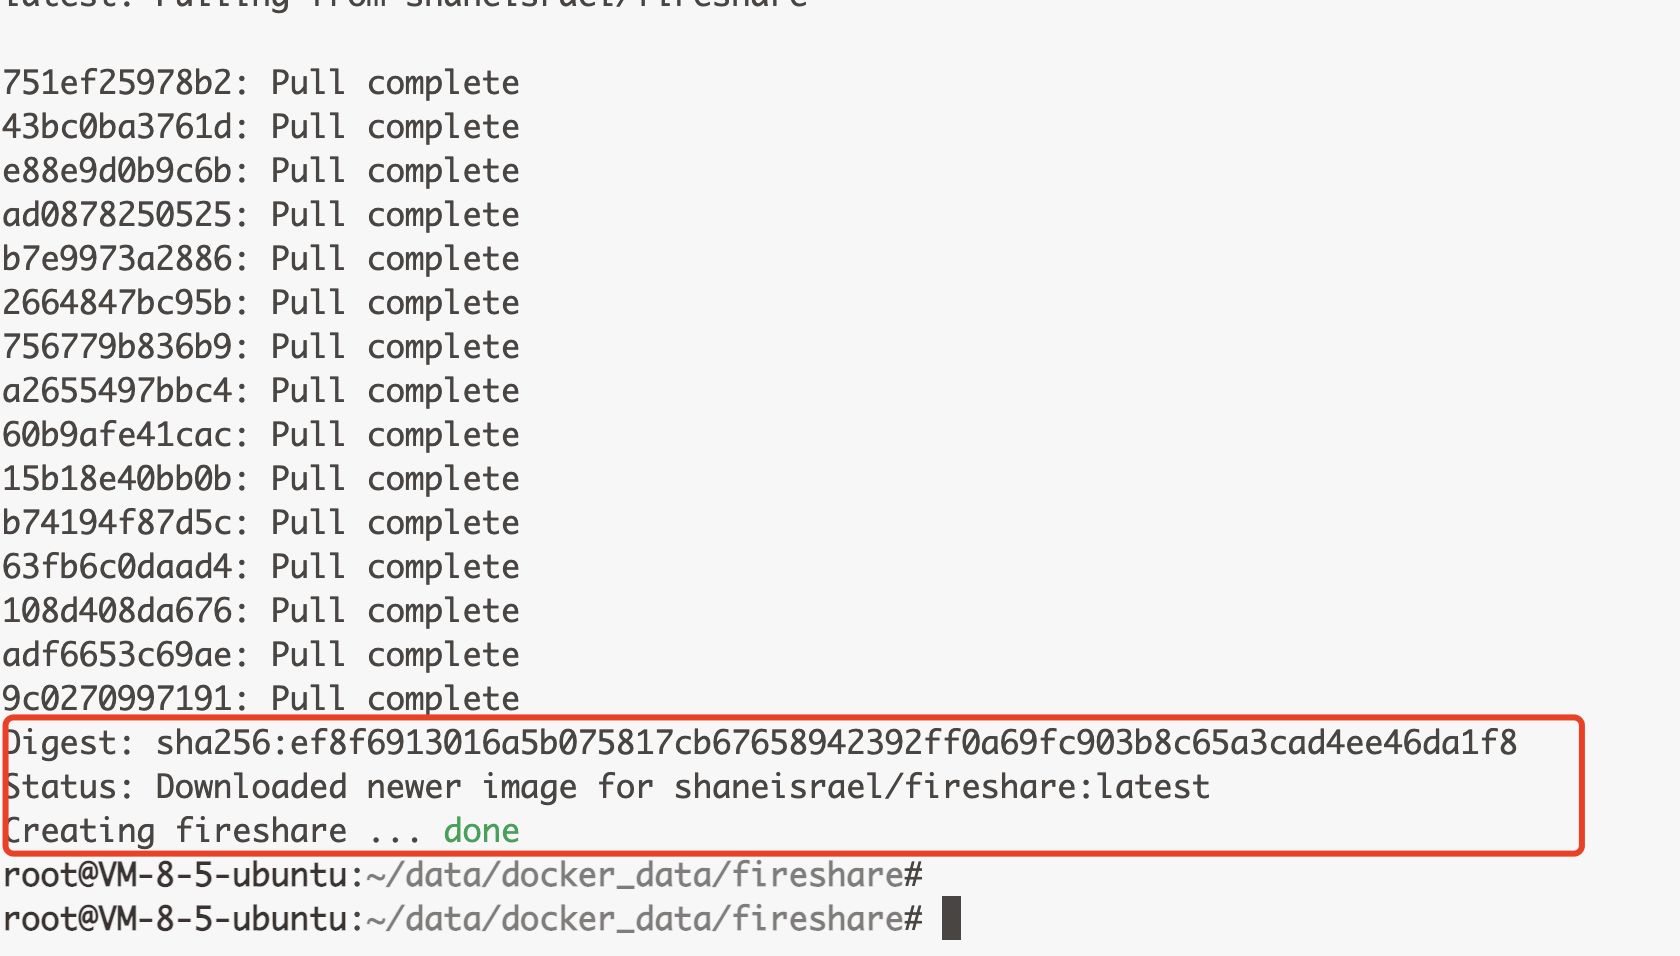The image size is (1680, 956).
Task: Click the 756779b836b9 hash text
Action: 118,347
